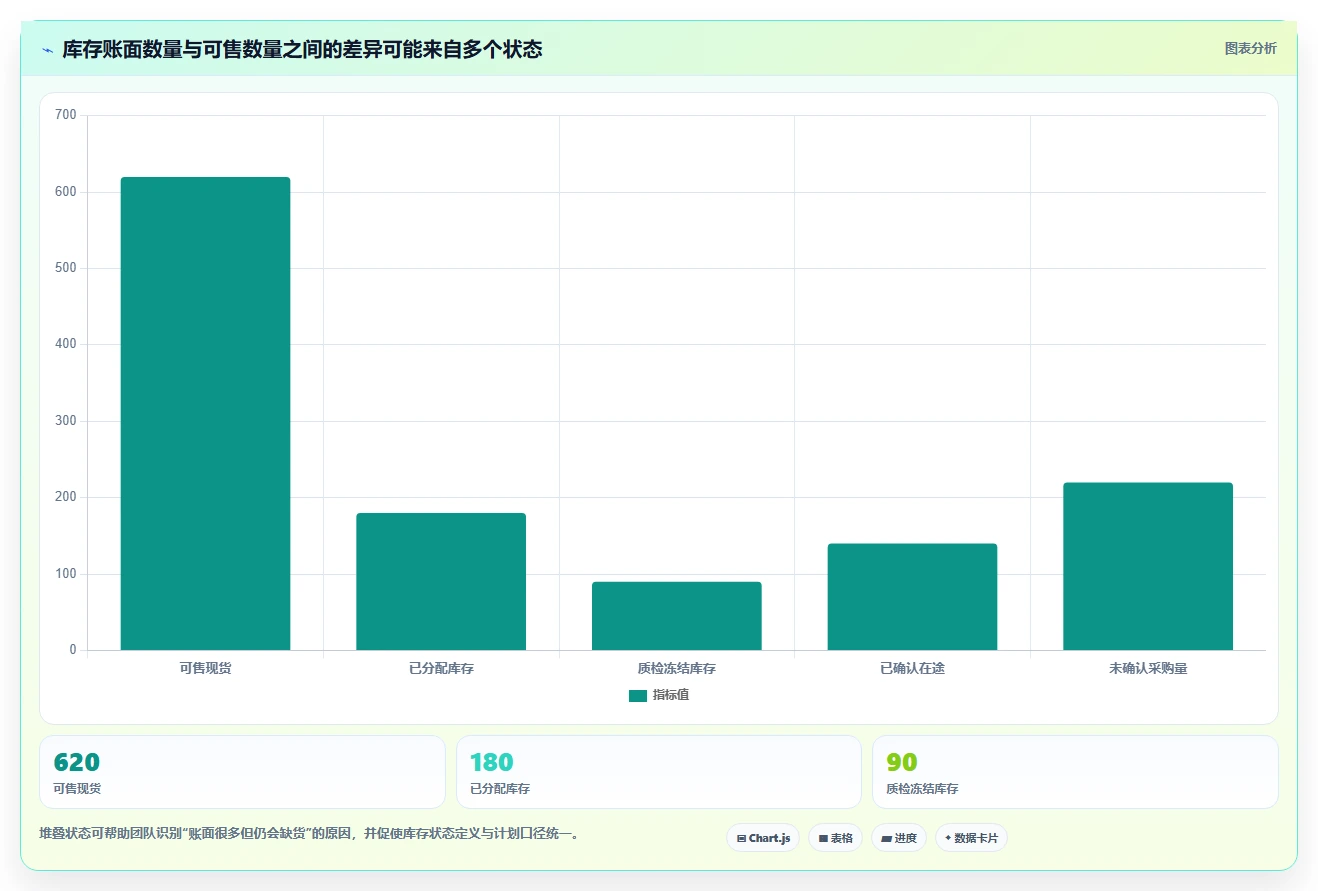This screenshot has height=891, width=1318.
Task: Click the 已确认在途 bar in the chart
Action: click(912, 597)
